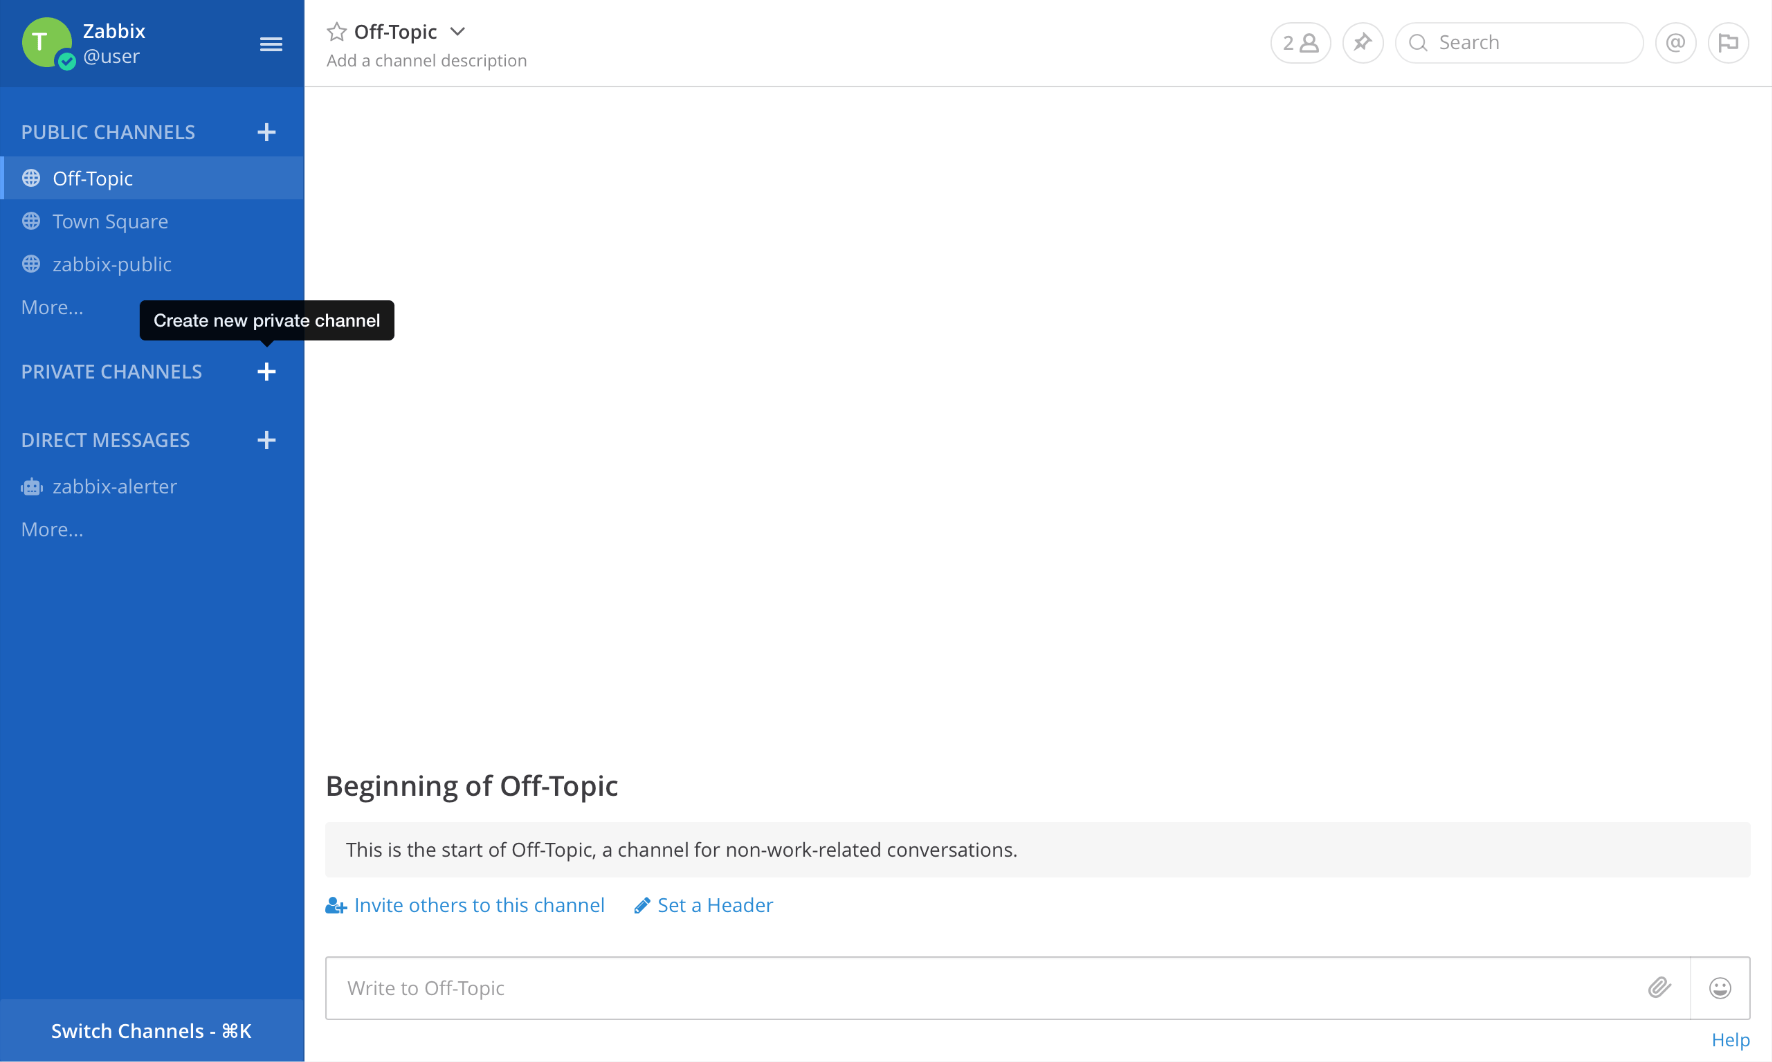Click the Search input field
The image size is (1772, 1062).
[x=1532, y=43]
